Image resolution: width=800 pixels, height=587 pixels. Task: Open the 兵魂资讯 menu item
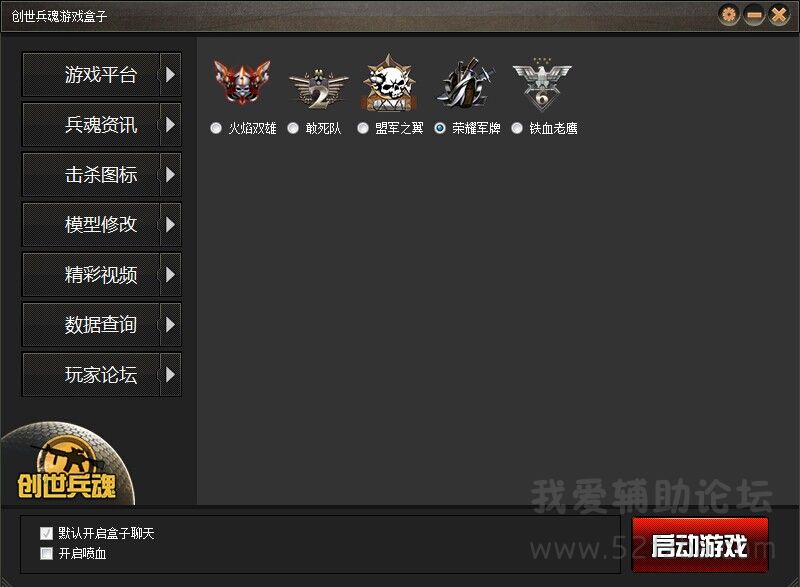click(x=102, y=124)
